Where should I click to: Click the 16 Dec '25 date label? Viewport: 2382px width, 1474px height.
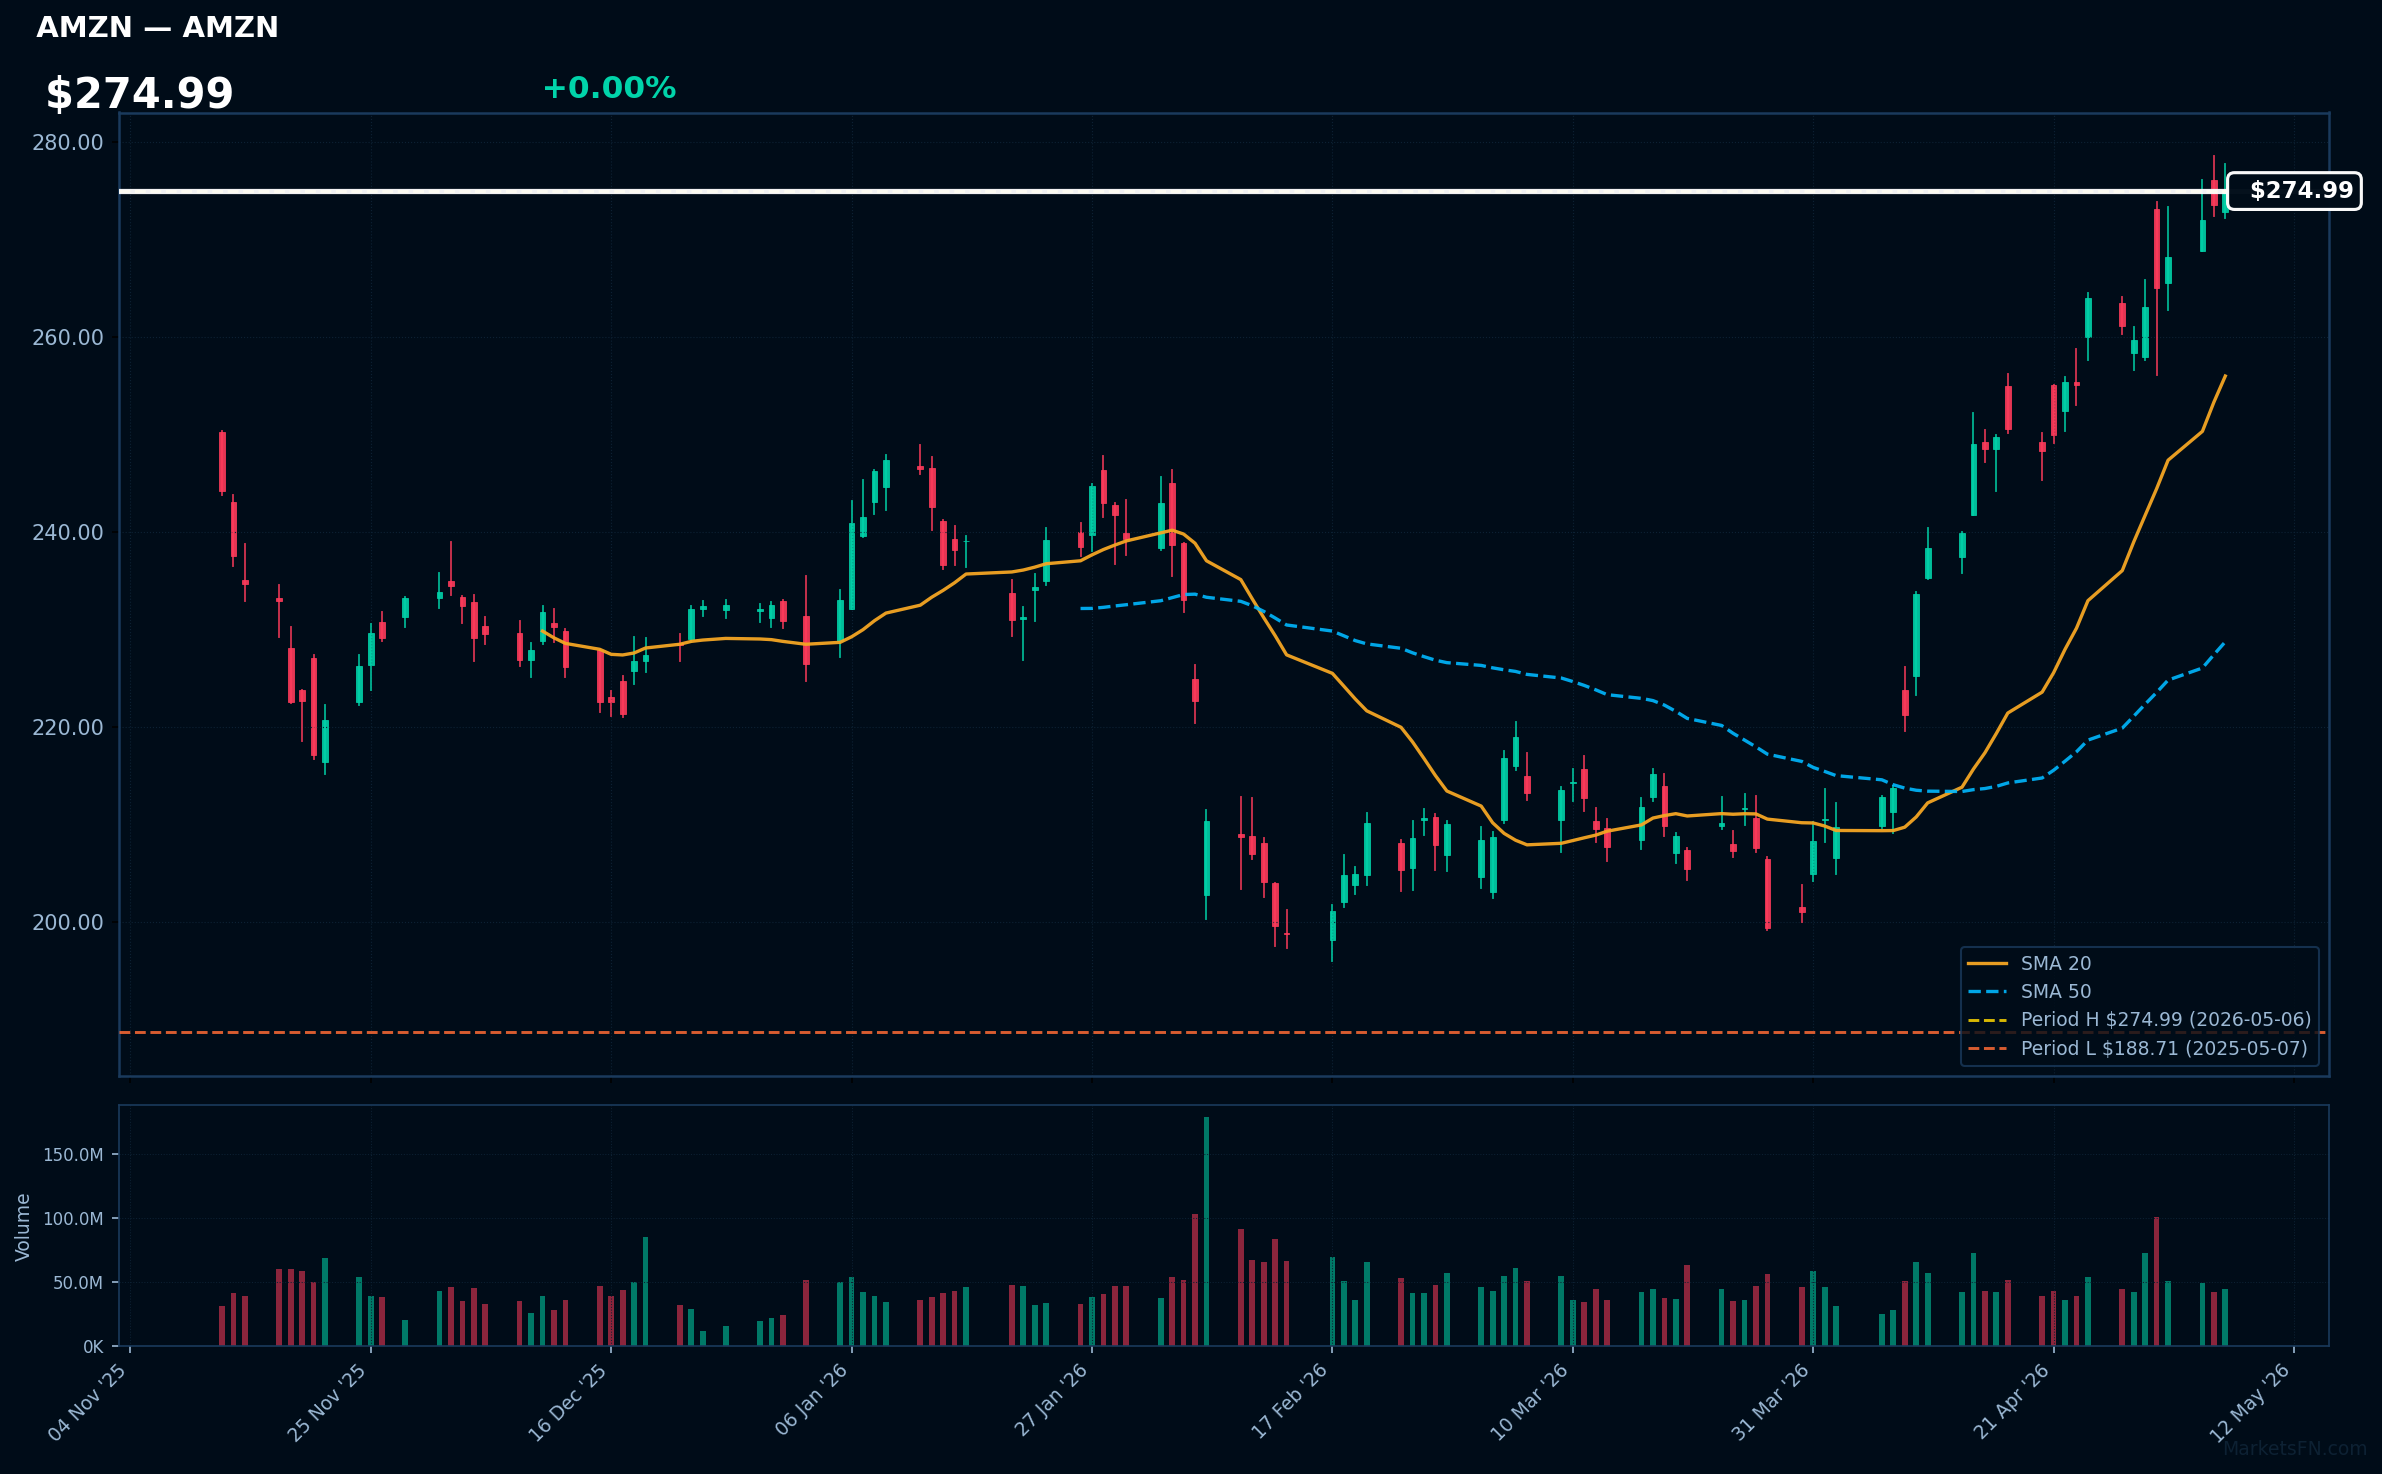(568, 1401)
